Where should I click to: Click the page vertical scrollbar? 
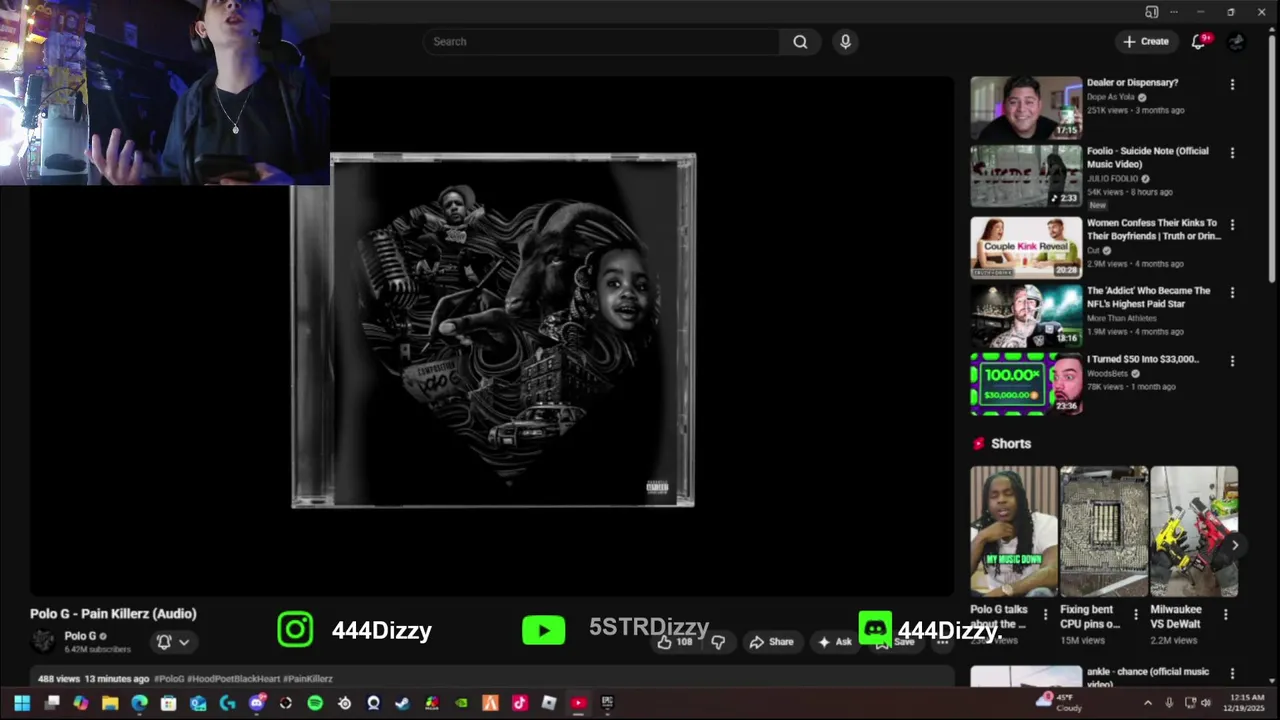pyautogui.click(x=1272, y=160)
